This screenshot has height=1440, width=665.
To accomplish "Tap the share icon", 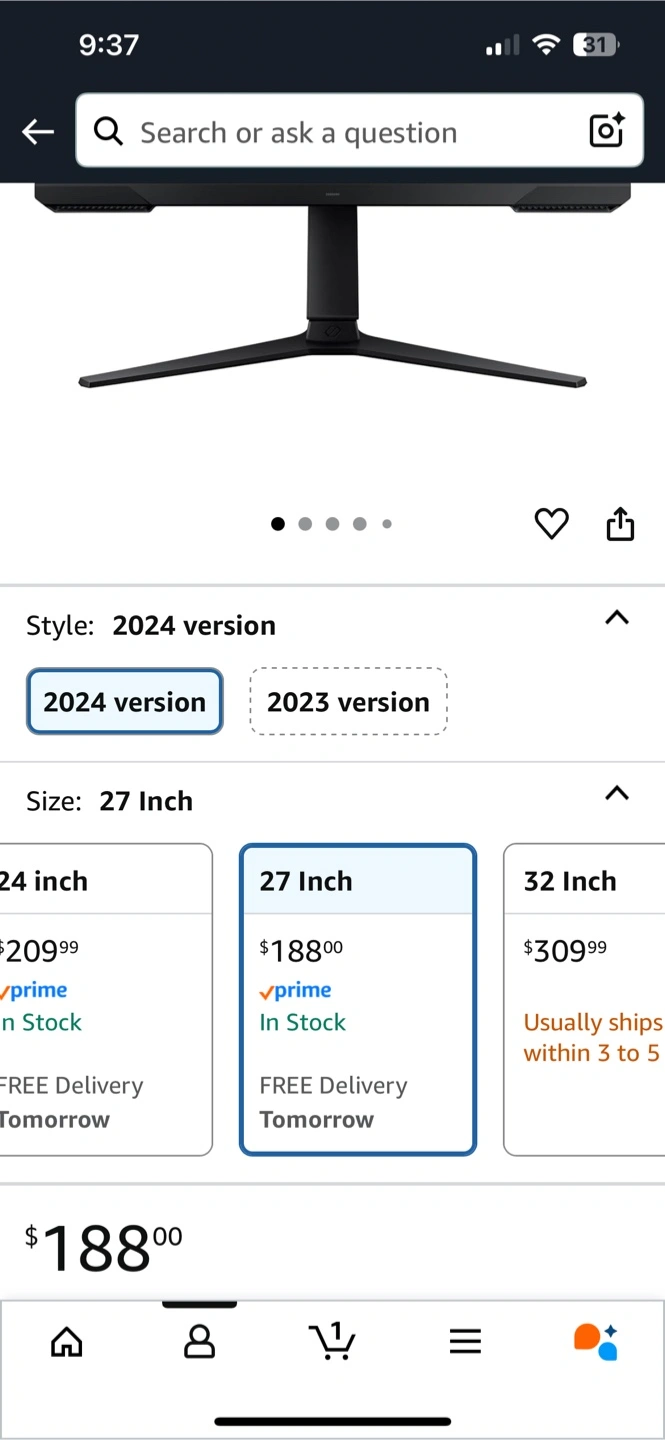I will [620, 523].
